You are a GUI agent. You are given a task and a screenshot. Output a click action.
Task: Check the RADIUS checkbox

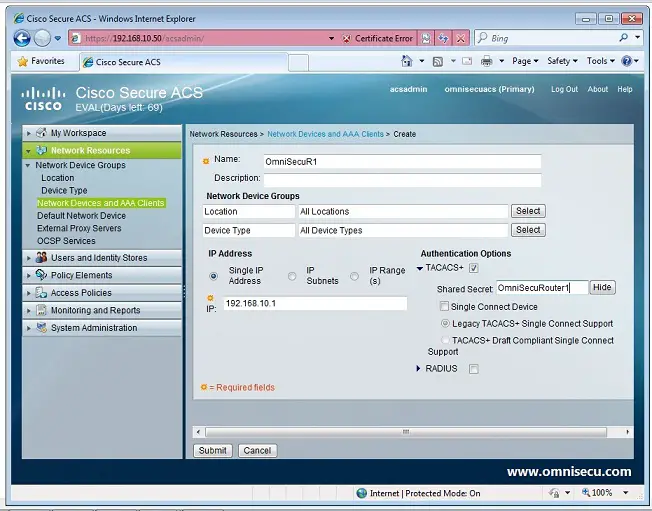(x=474, y=369)
